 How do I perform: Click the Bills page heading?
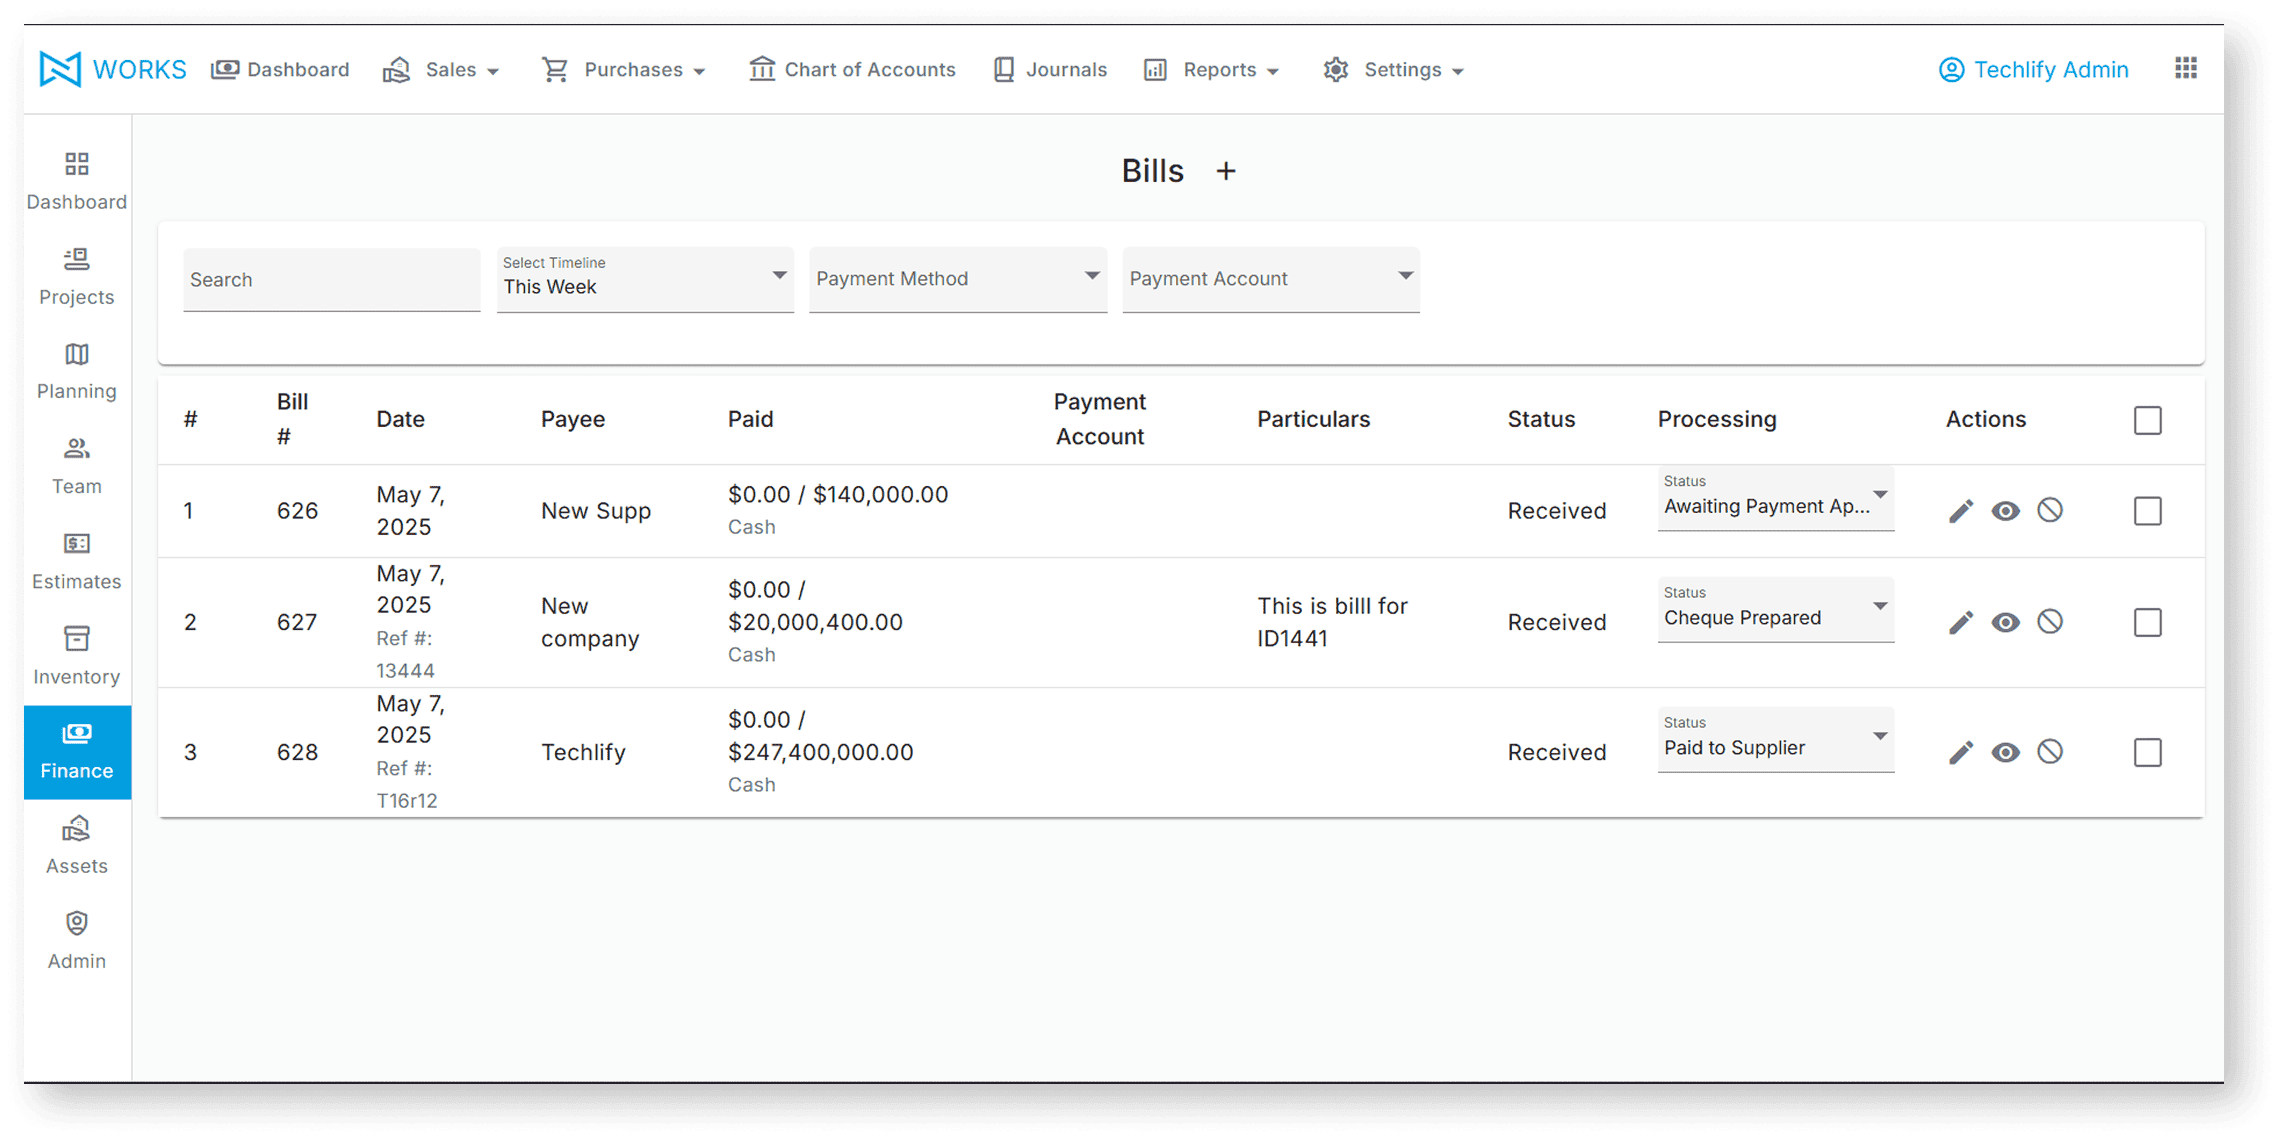point(1152,171)
